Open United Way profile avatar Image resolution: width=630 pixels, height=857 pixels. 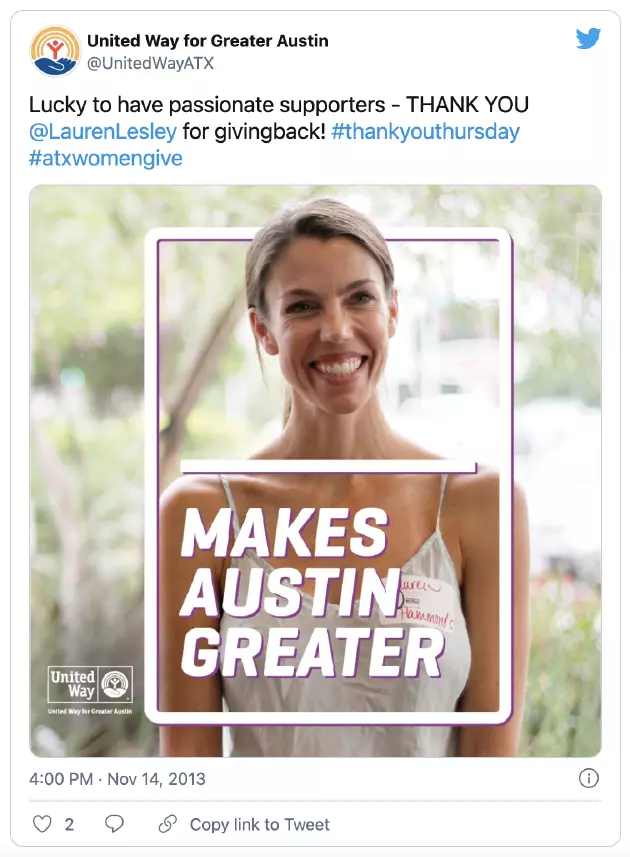tap(55, 51)
